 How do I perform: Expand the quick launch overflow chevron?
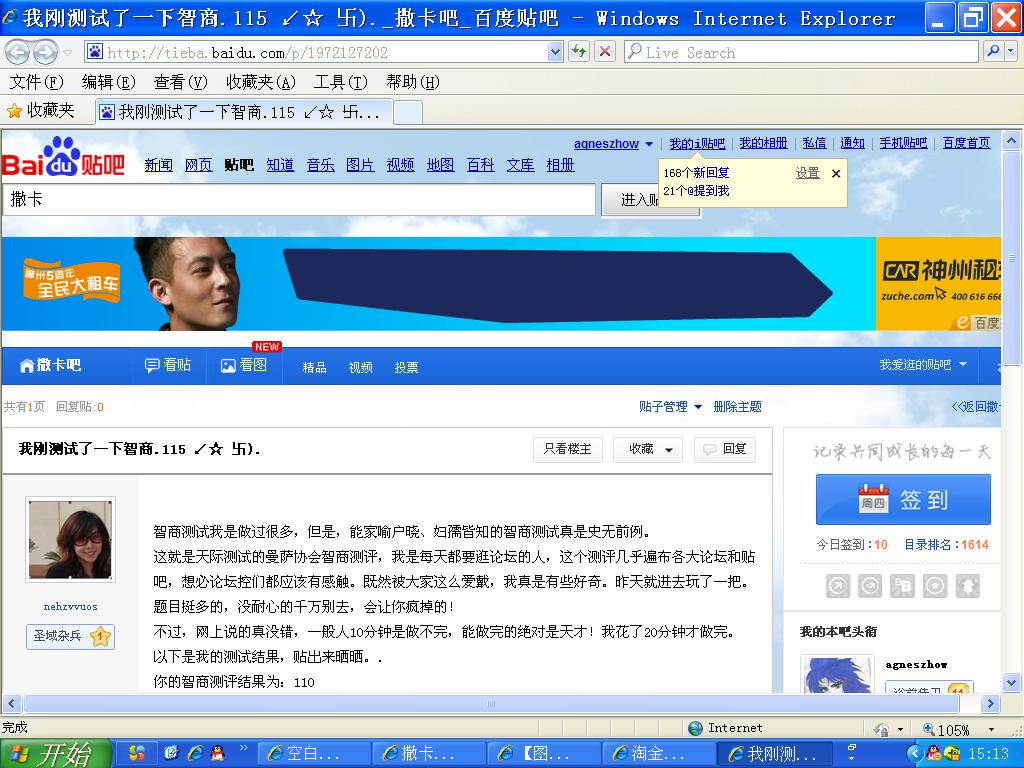(x=243, y=748)
